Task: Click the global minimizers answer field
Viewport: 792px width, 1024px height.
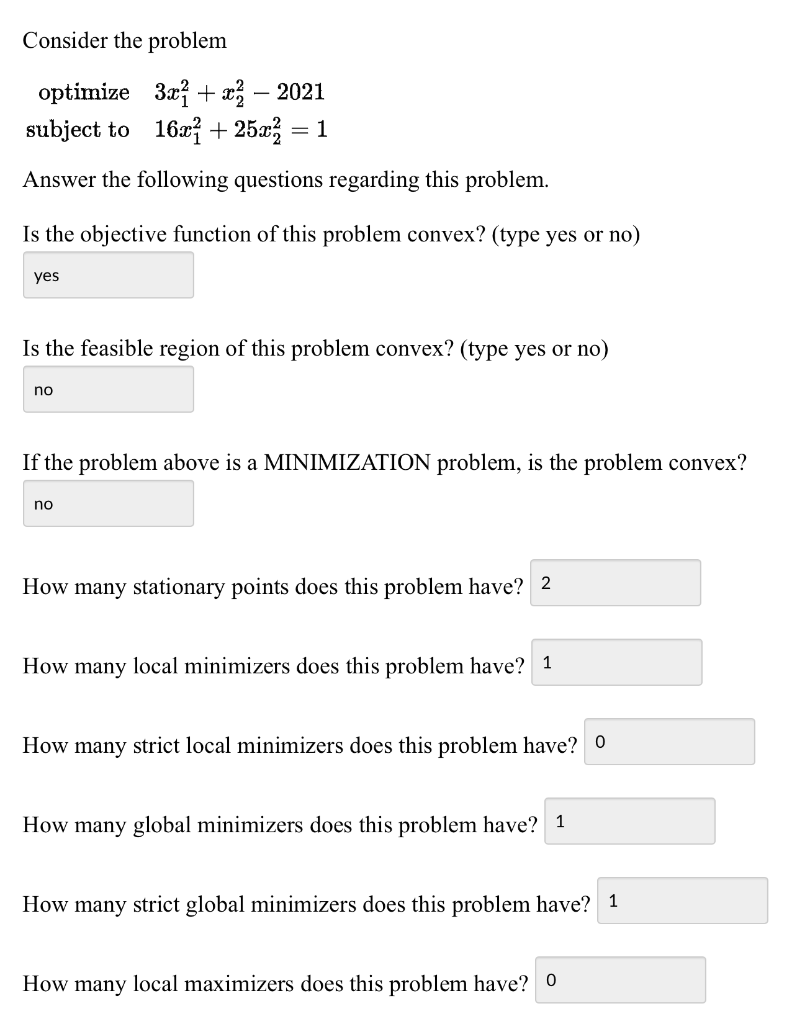Action: tap(630, 821)
